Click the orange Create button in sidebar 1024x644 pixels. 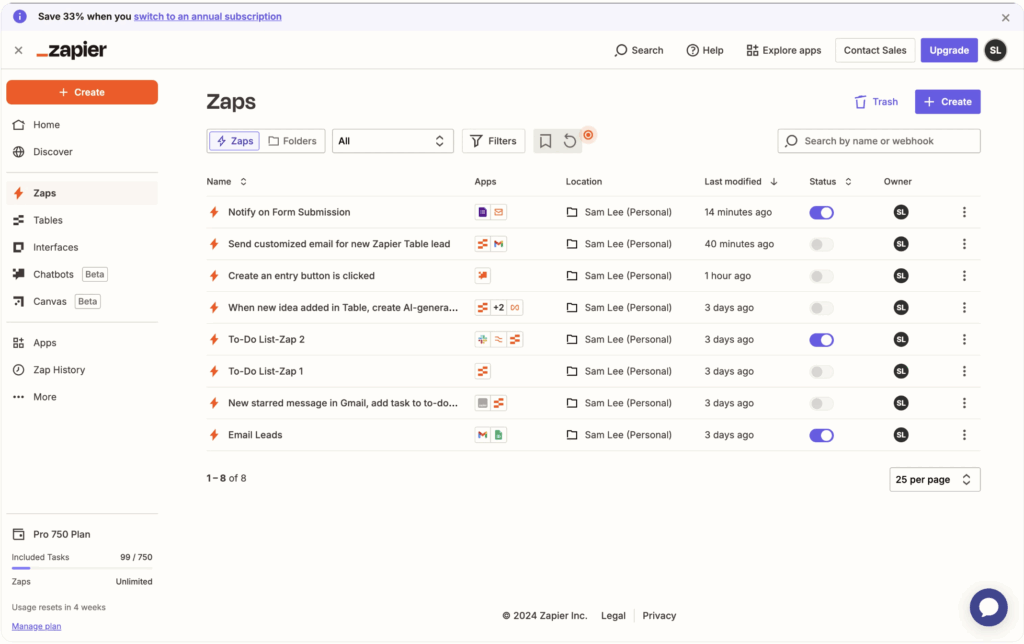tap(81, 92)
